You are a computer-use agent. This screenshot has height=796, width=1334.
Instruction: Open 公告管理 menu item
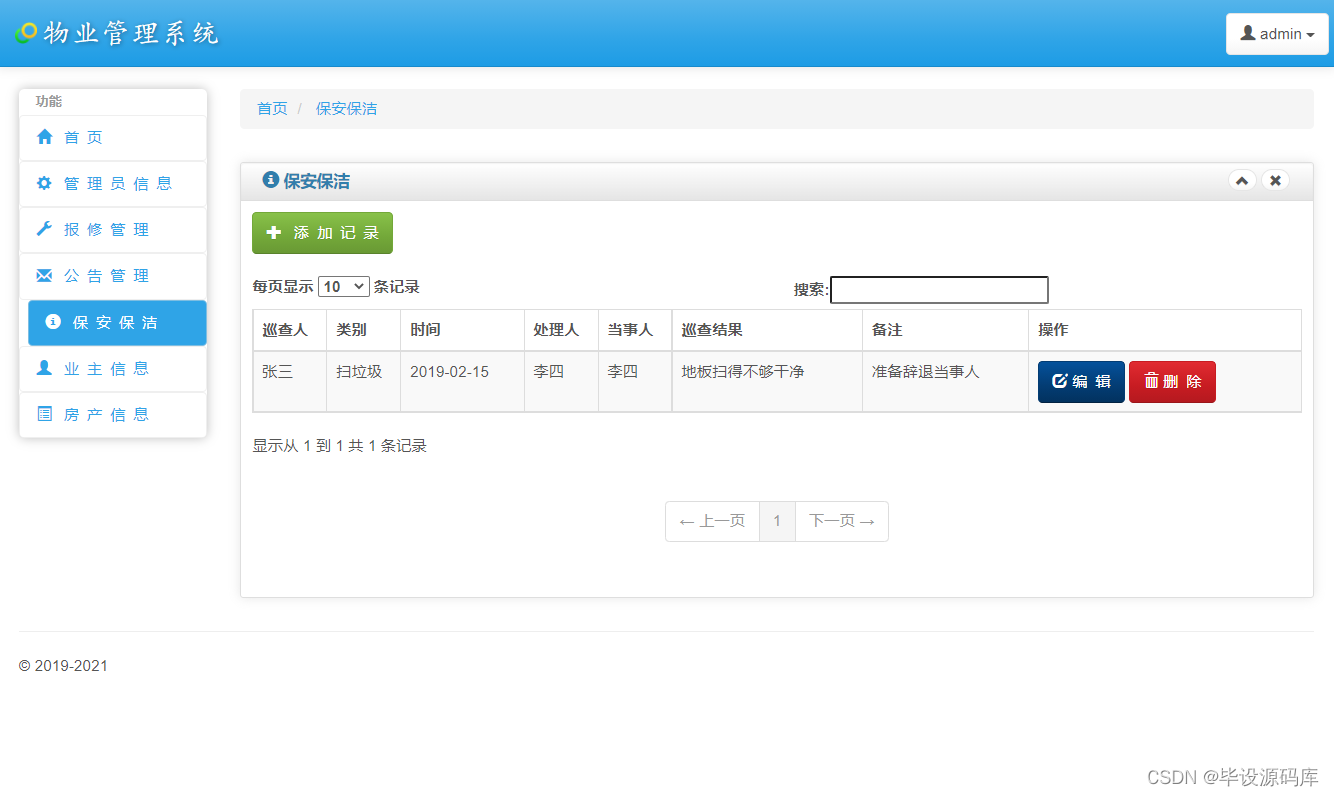click(113, 275)
